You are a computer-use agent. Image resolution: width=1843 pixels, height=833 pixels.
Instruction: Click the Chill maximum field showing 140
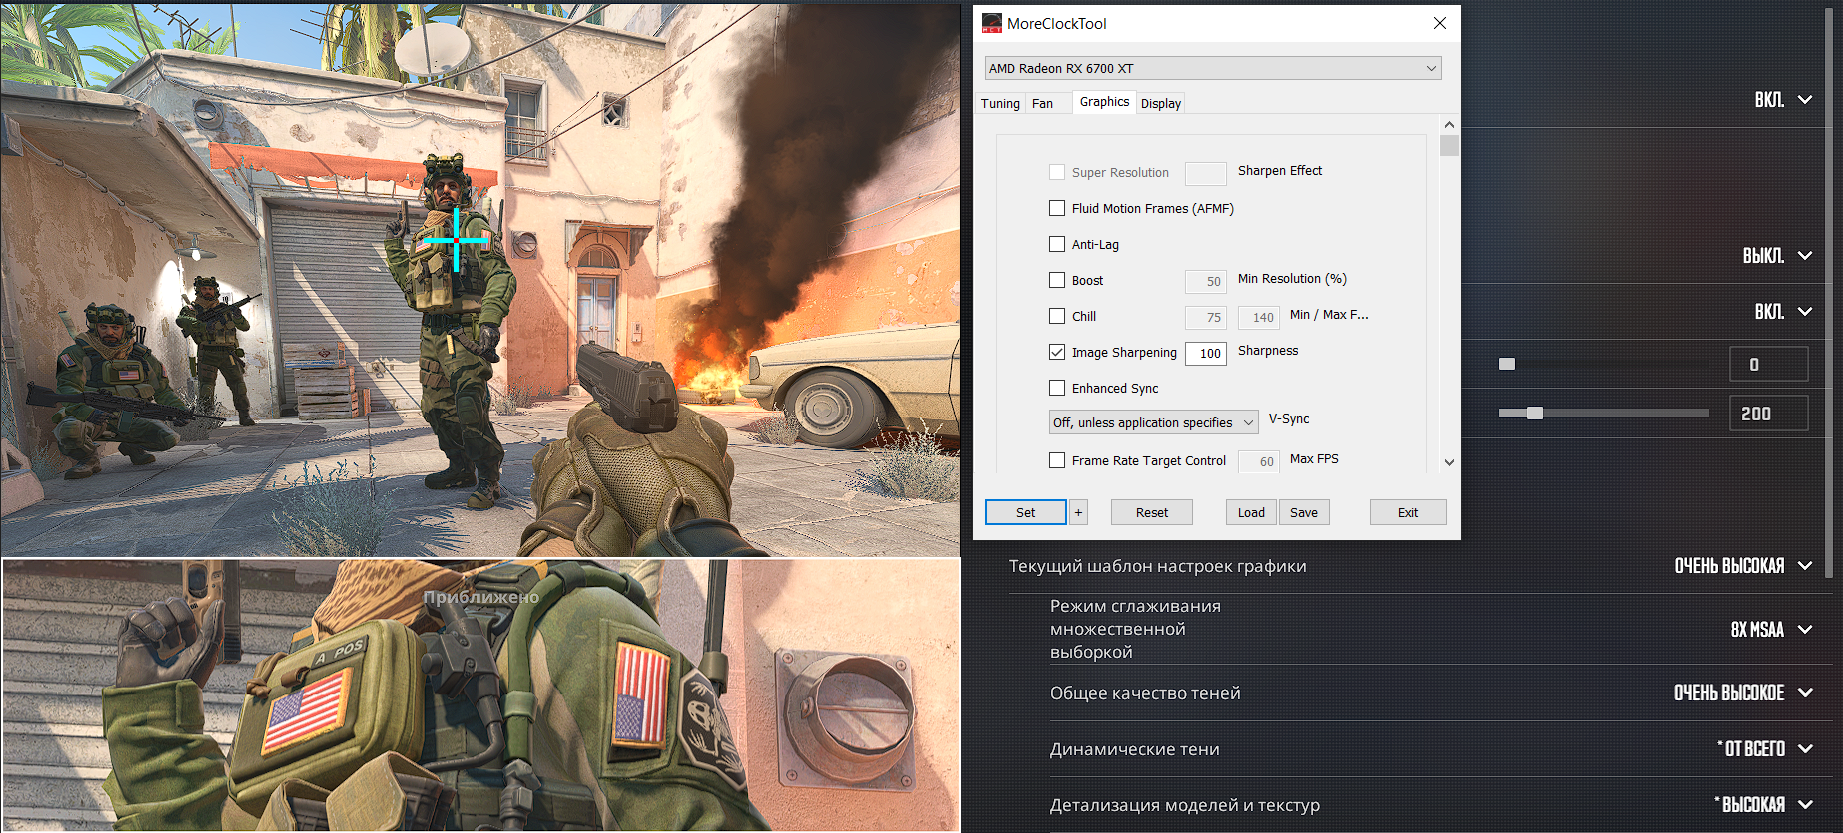pos(1259,317)
